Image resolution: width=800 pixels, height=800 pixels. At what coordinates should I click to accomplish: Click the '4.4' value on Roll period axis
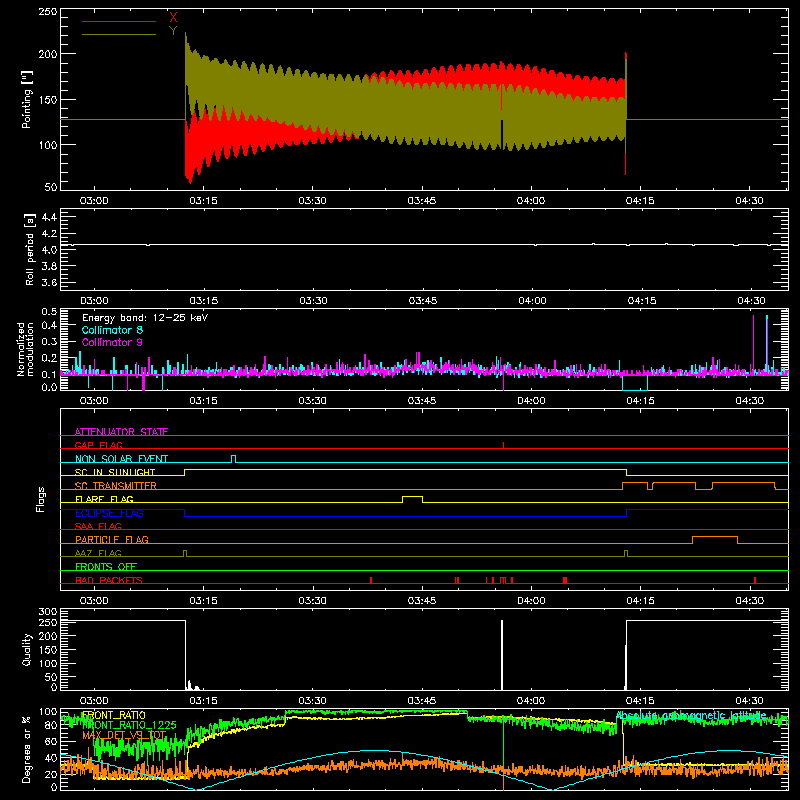49,217
